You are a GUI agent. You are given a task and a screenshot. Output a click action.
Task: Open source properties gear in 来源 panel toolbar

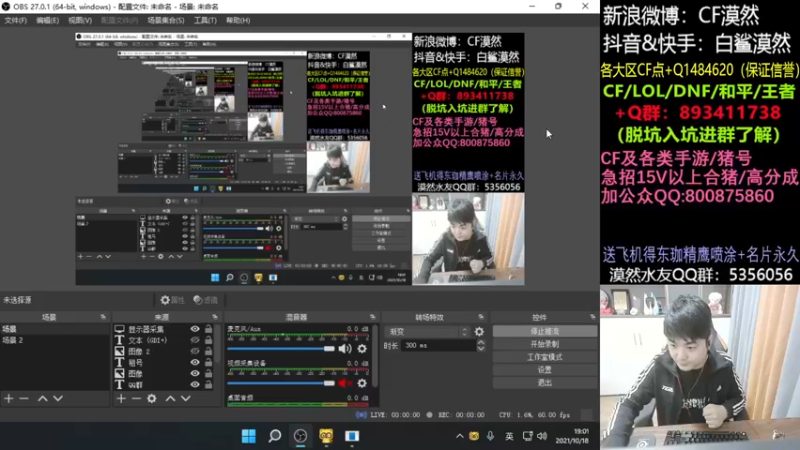coord(152,398)
